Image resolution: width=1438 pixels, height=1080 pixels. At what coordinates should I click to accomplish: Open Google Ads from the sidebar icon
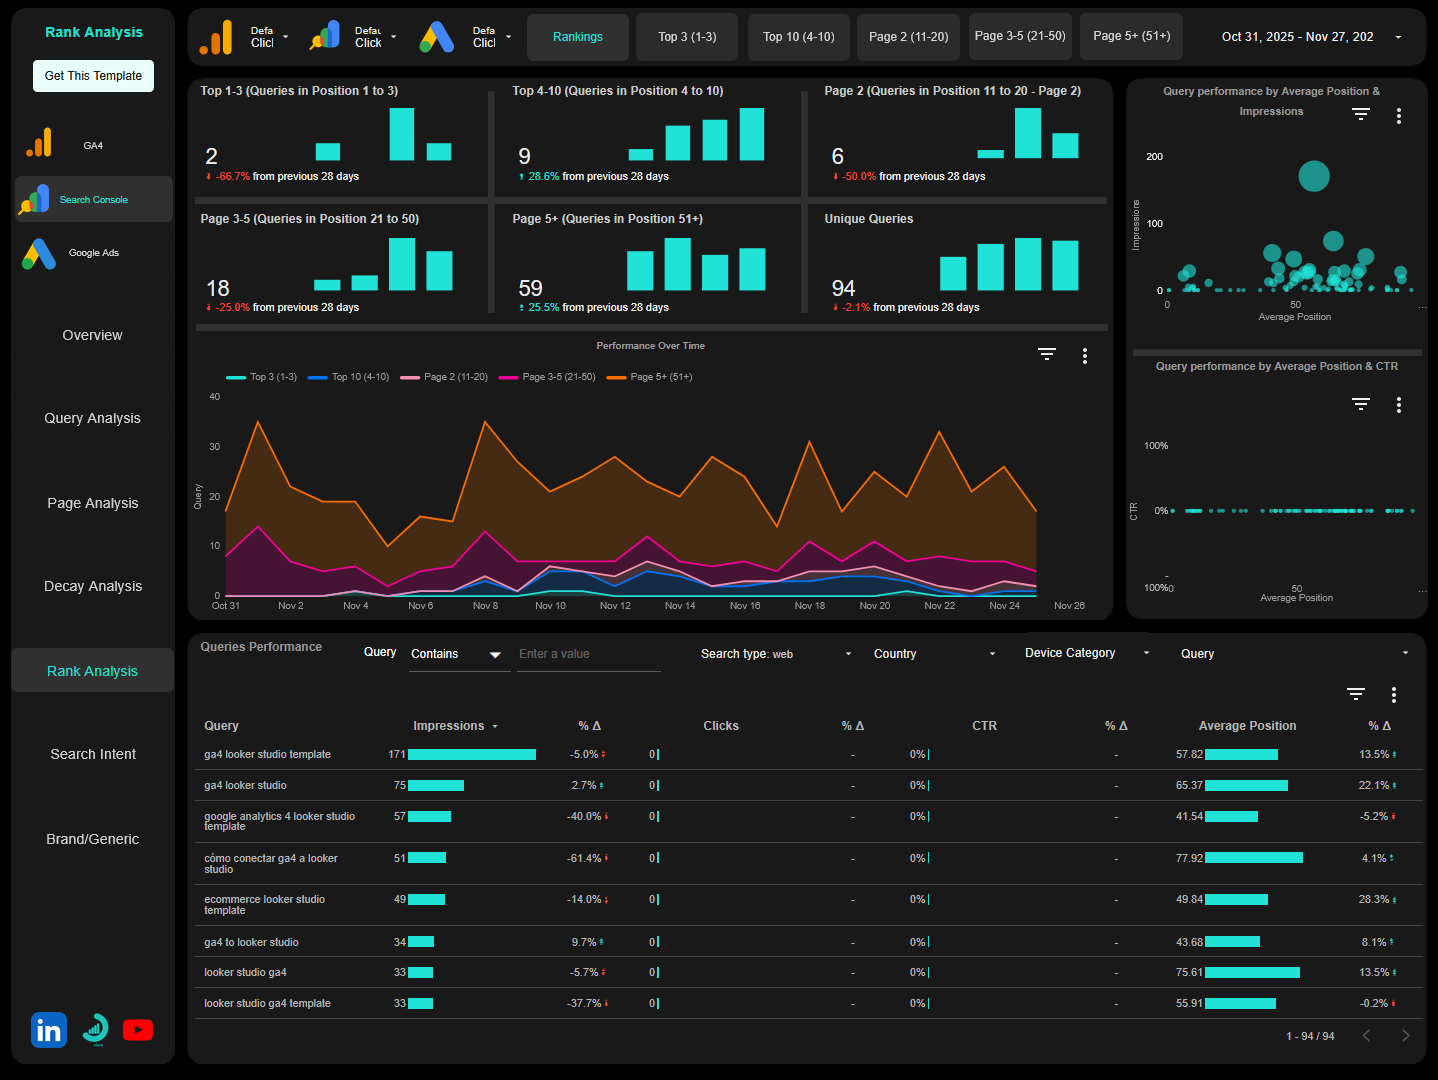tap(38, 253)
